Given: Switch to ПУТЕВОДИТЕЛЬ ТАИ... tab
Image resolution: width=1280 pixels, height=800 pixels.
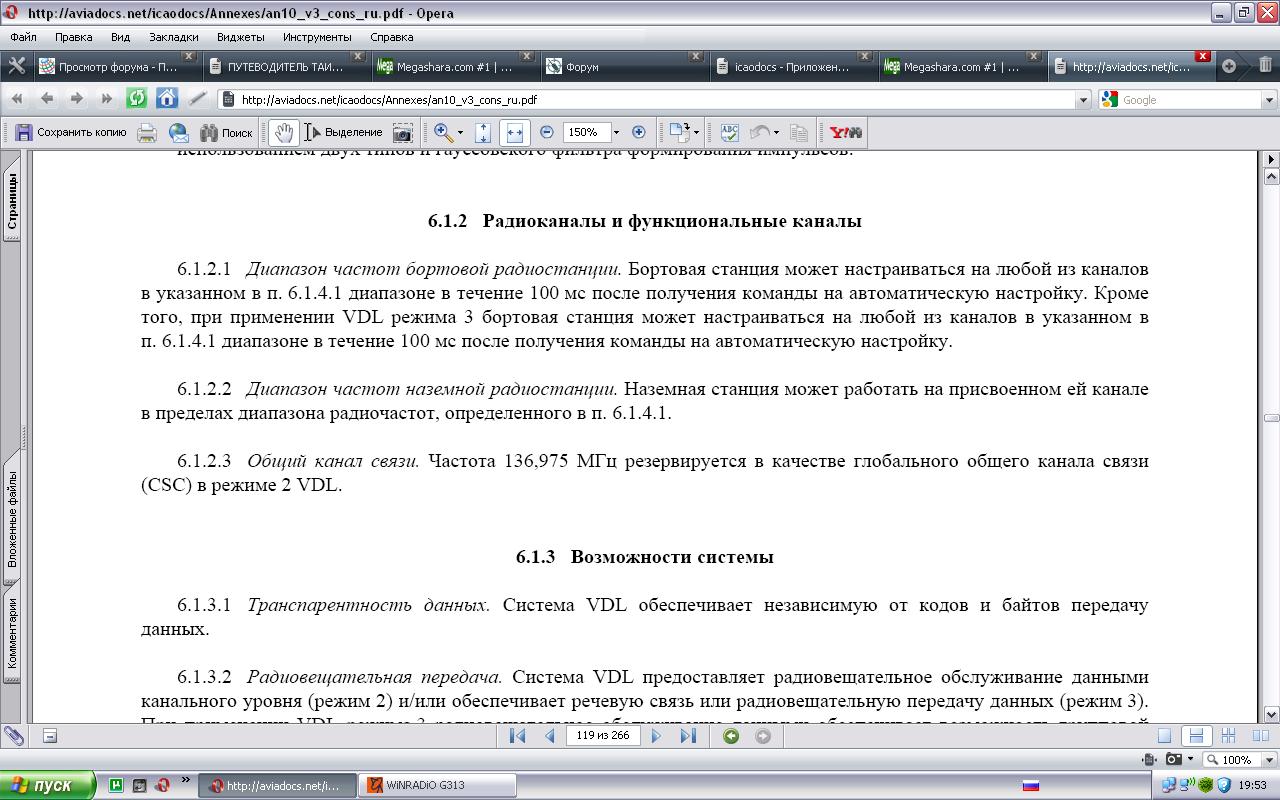Looking at the screenshot, I should (x=285, y=67).
